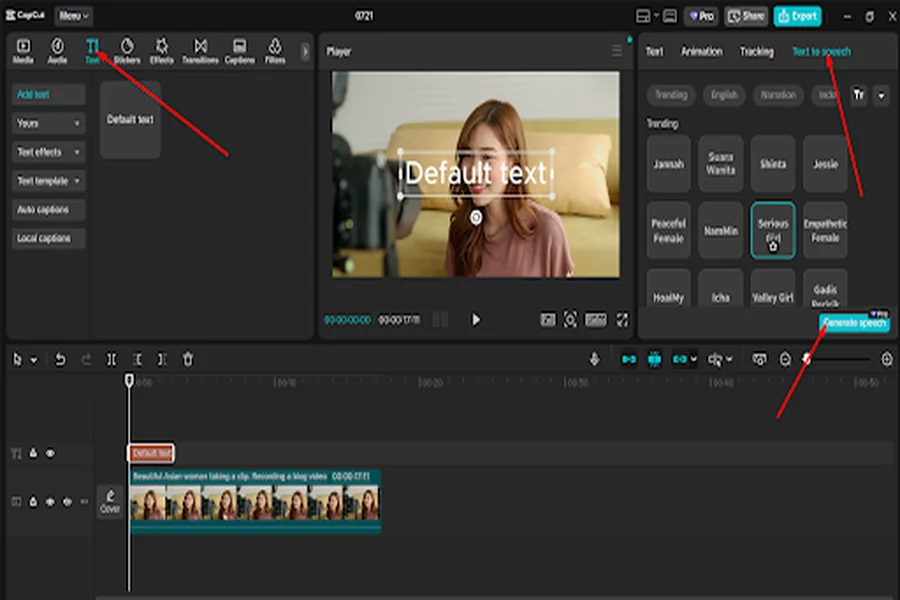Open the Stickers panel
The height and width of the screenshot is (600, 900).
tap(127, 51)
